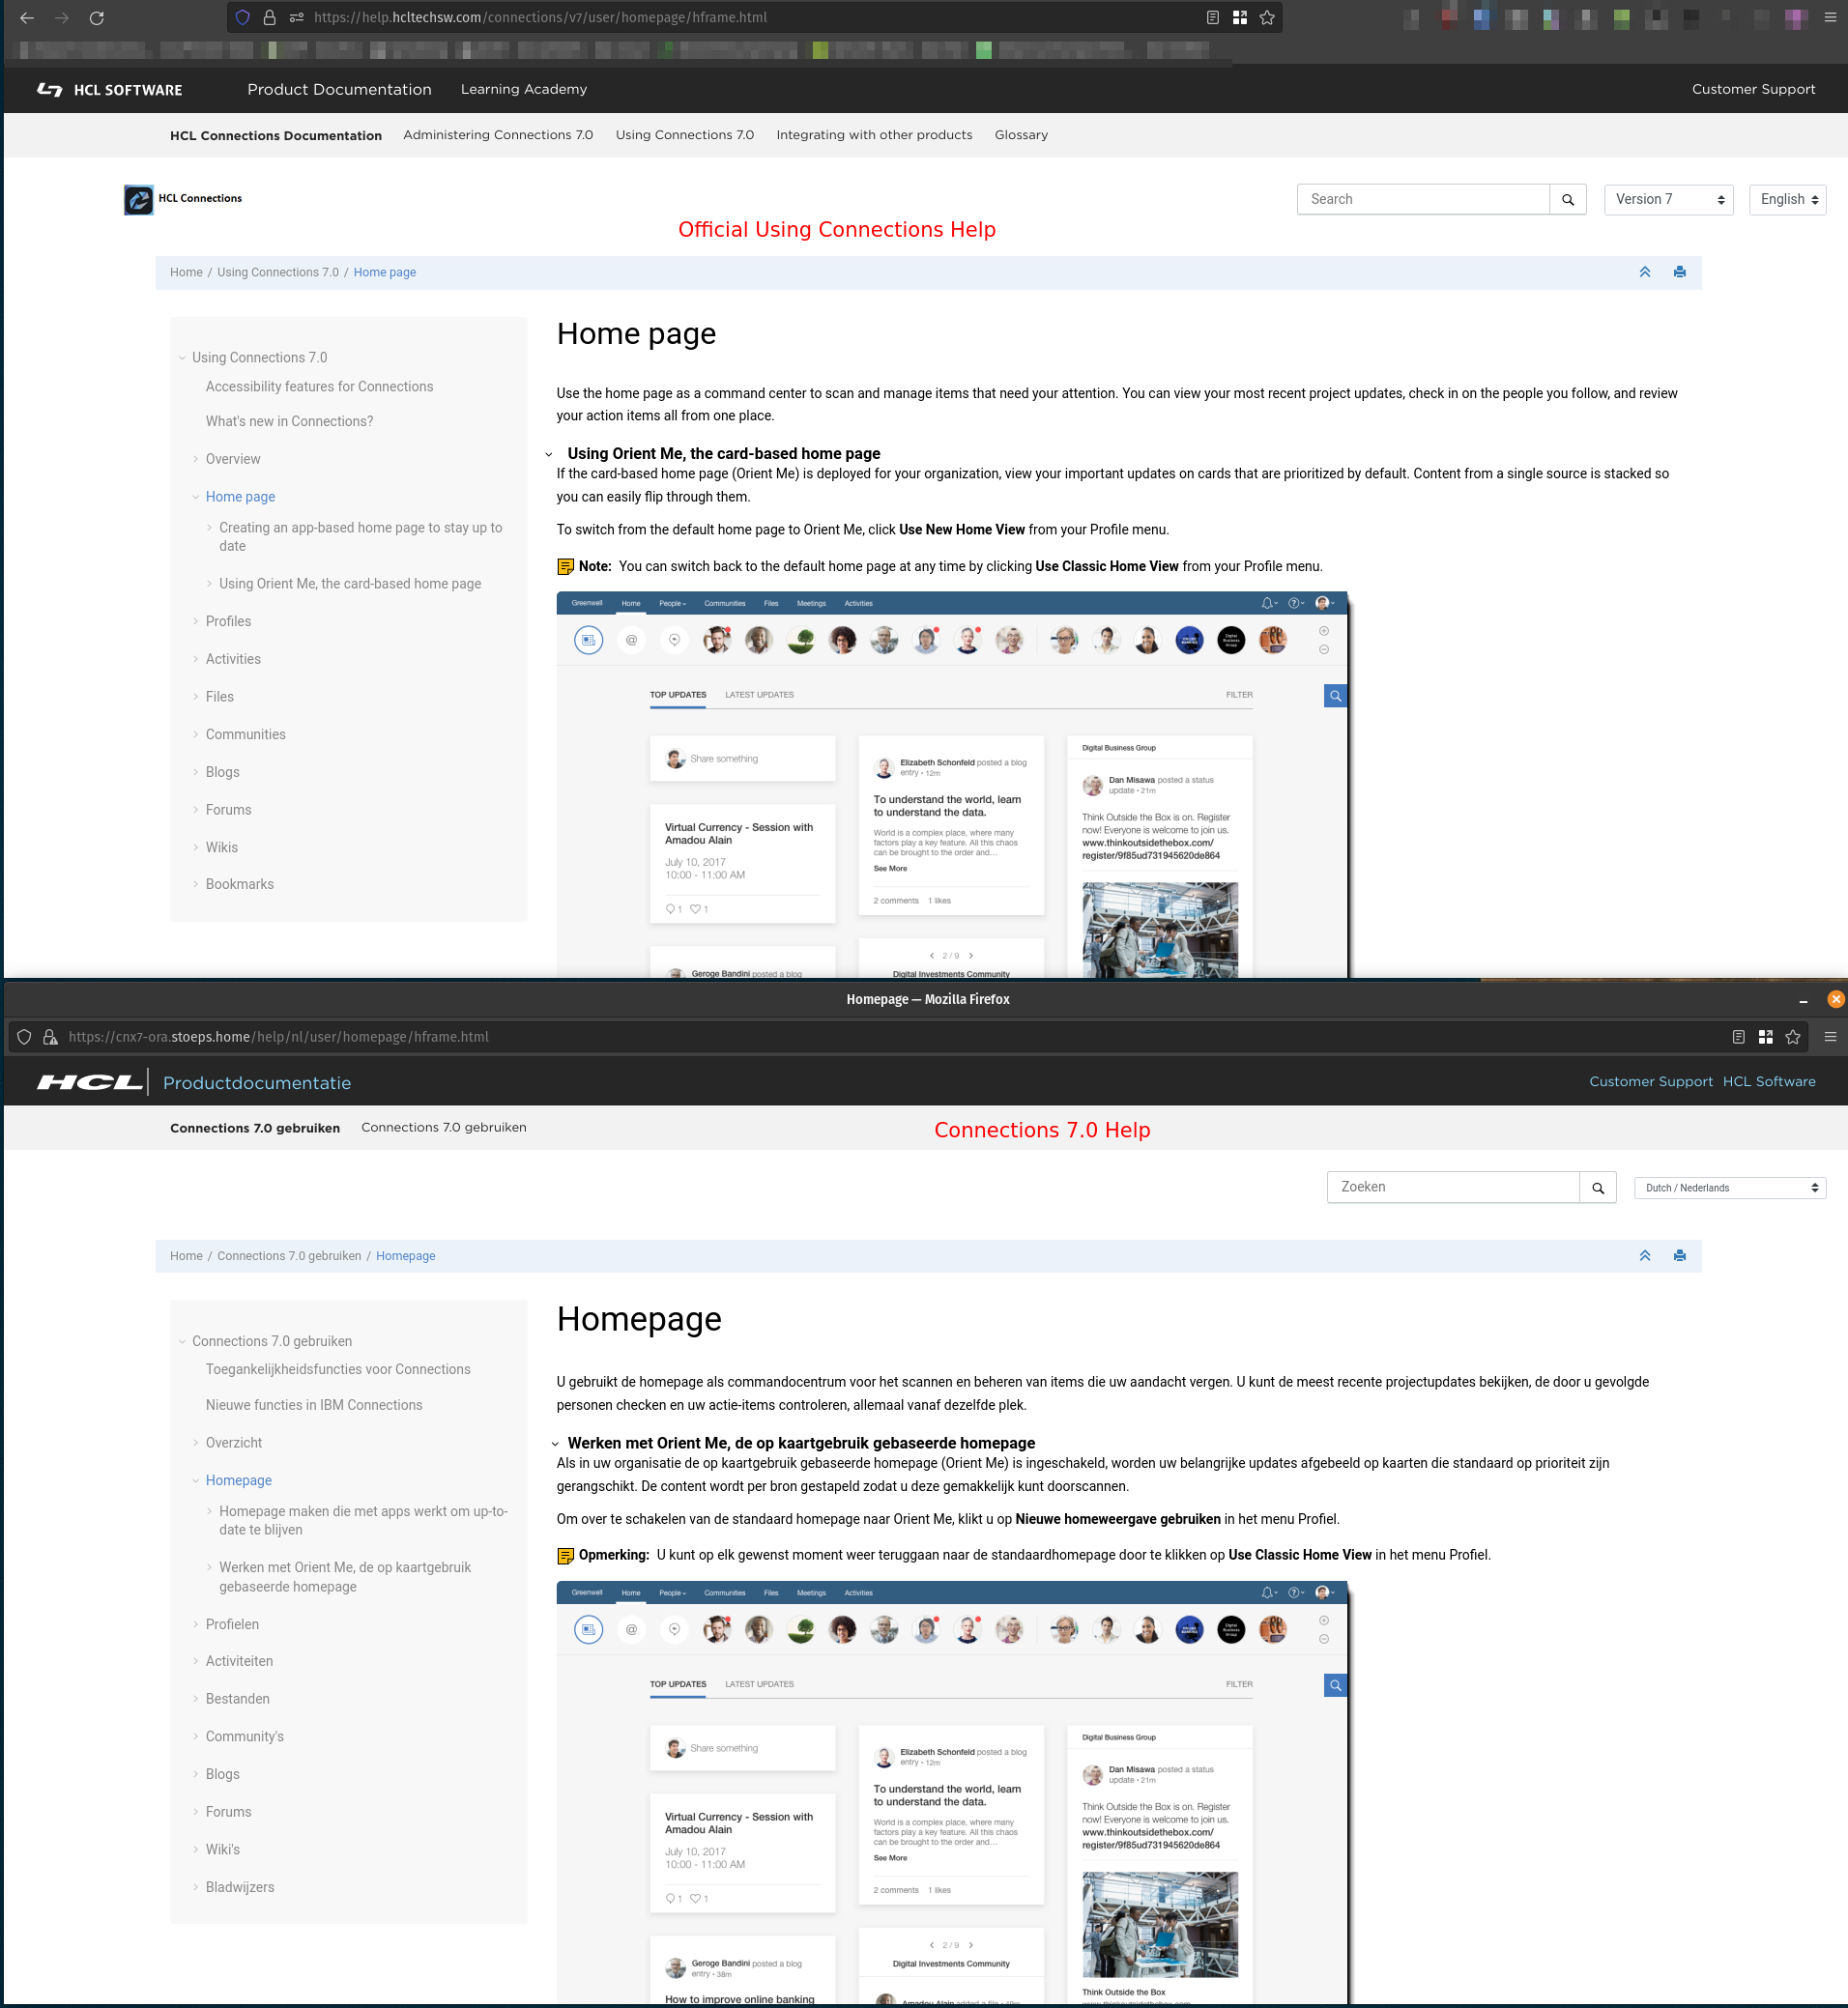
Task: Click the print icon in Dutch breadcrumb bar
Action: [x=1680, y=1256]
